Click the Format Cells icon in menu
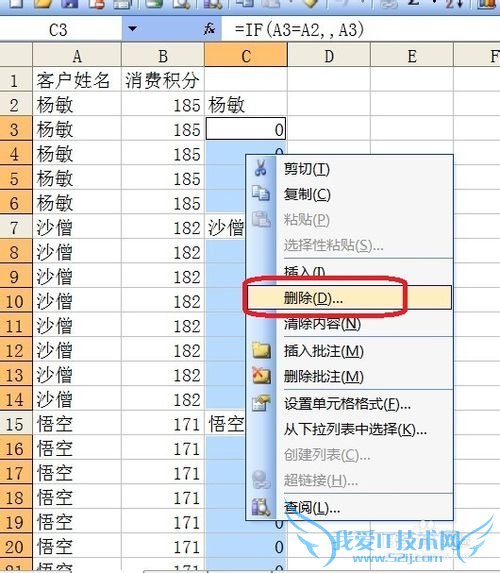Image resolution: width=500 pixels, height=573 pixels. (x=261, y=403)
